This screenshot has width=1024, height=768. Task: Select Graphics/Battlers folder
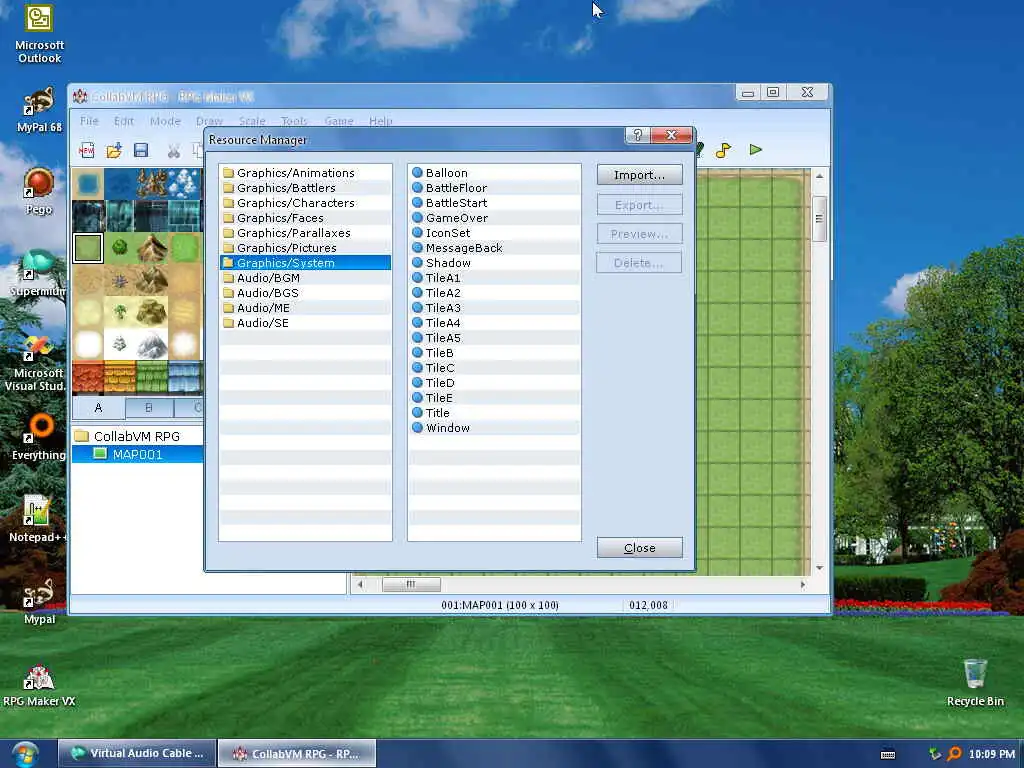pos(305,188)
